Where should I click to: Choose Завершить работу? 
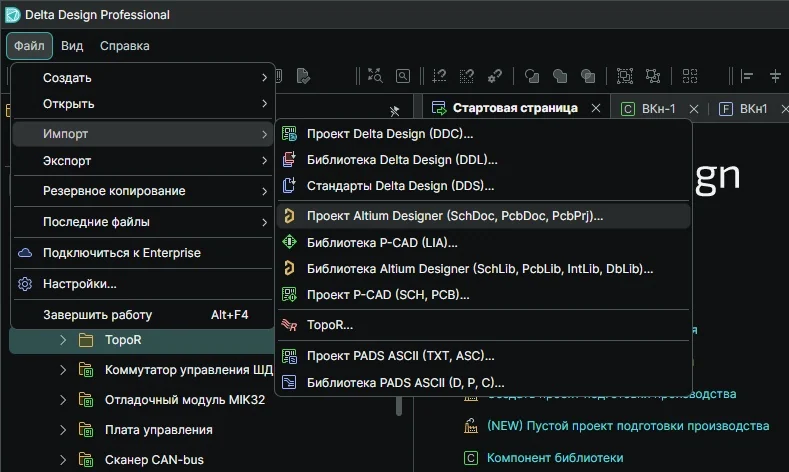143,315
